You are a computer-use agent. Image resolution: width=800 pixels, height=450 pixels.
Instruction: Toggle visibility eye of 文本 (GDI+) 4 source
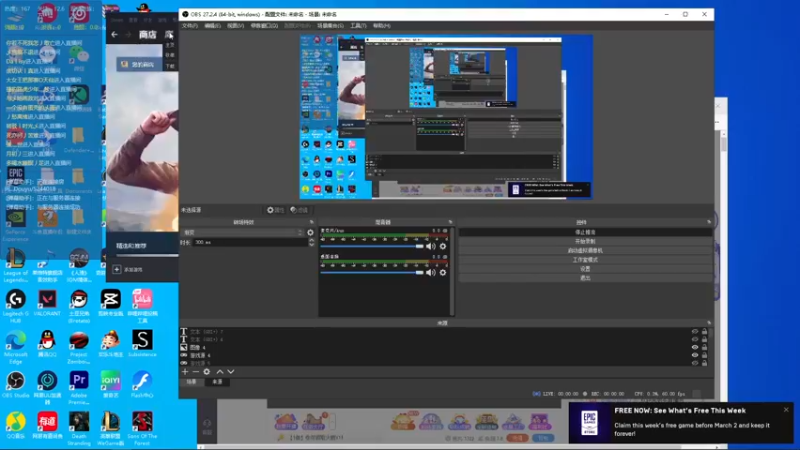pyautogui.click(x=695, y=339)
